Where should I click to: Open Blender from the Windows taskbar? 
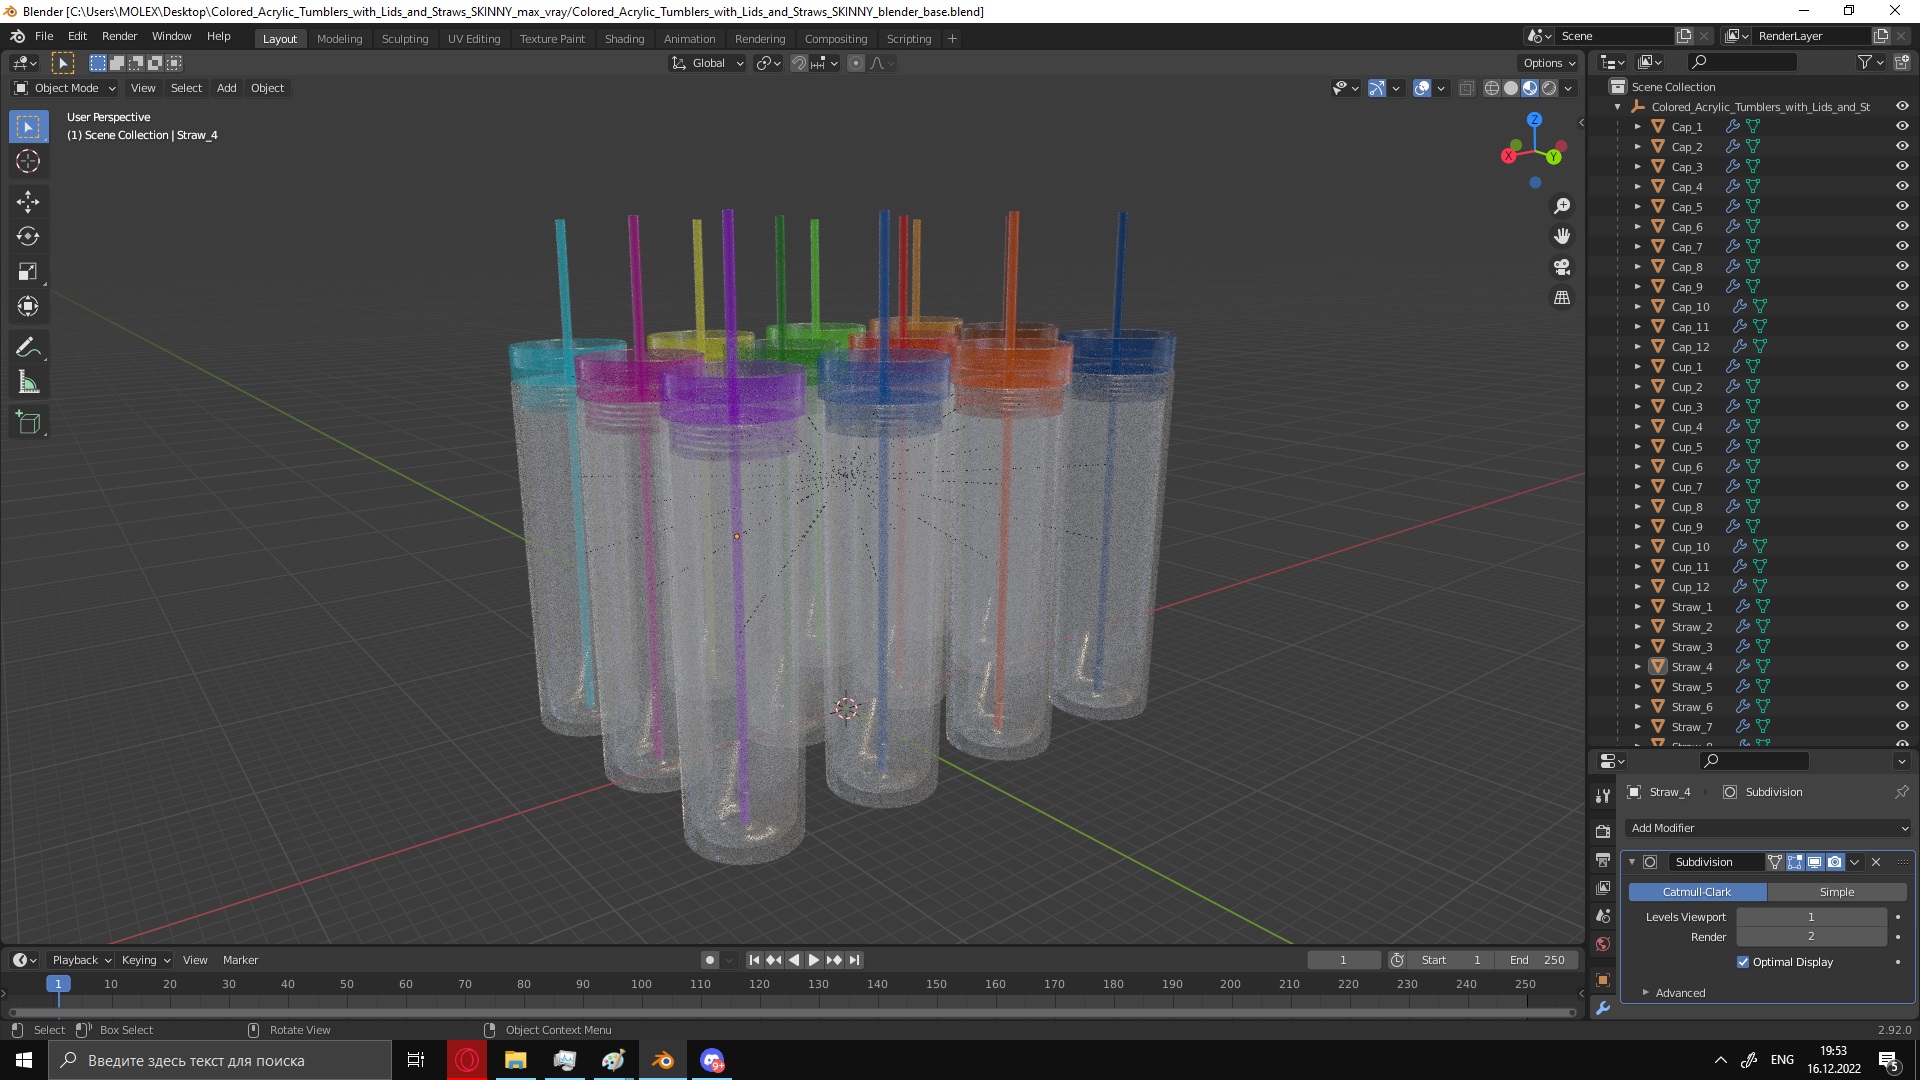662,1060
